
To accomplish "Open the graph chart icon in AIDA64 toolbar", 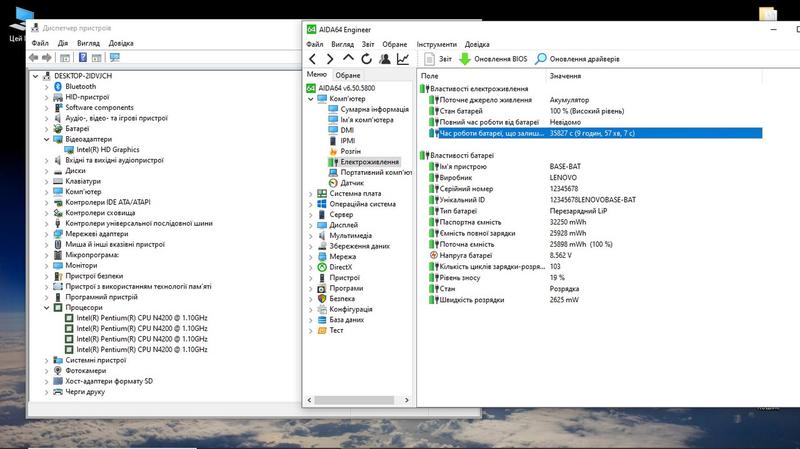I will click(403, 59).
